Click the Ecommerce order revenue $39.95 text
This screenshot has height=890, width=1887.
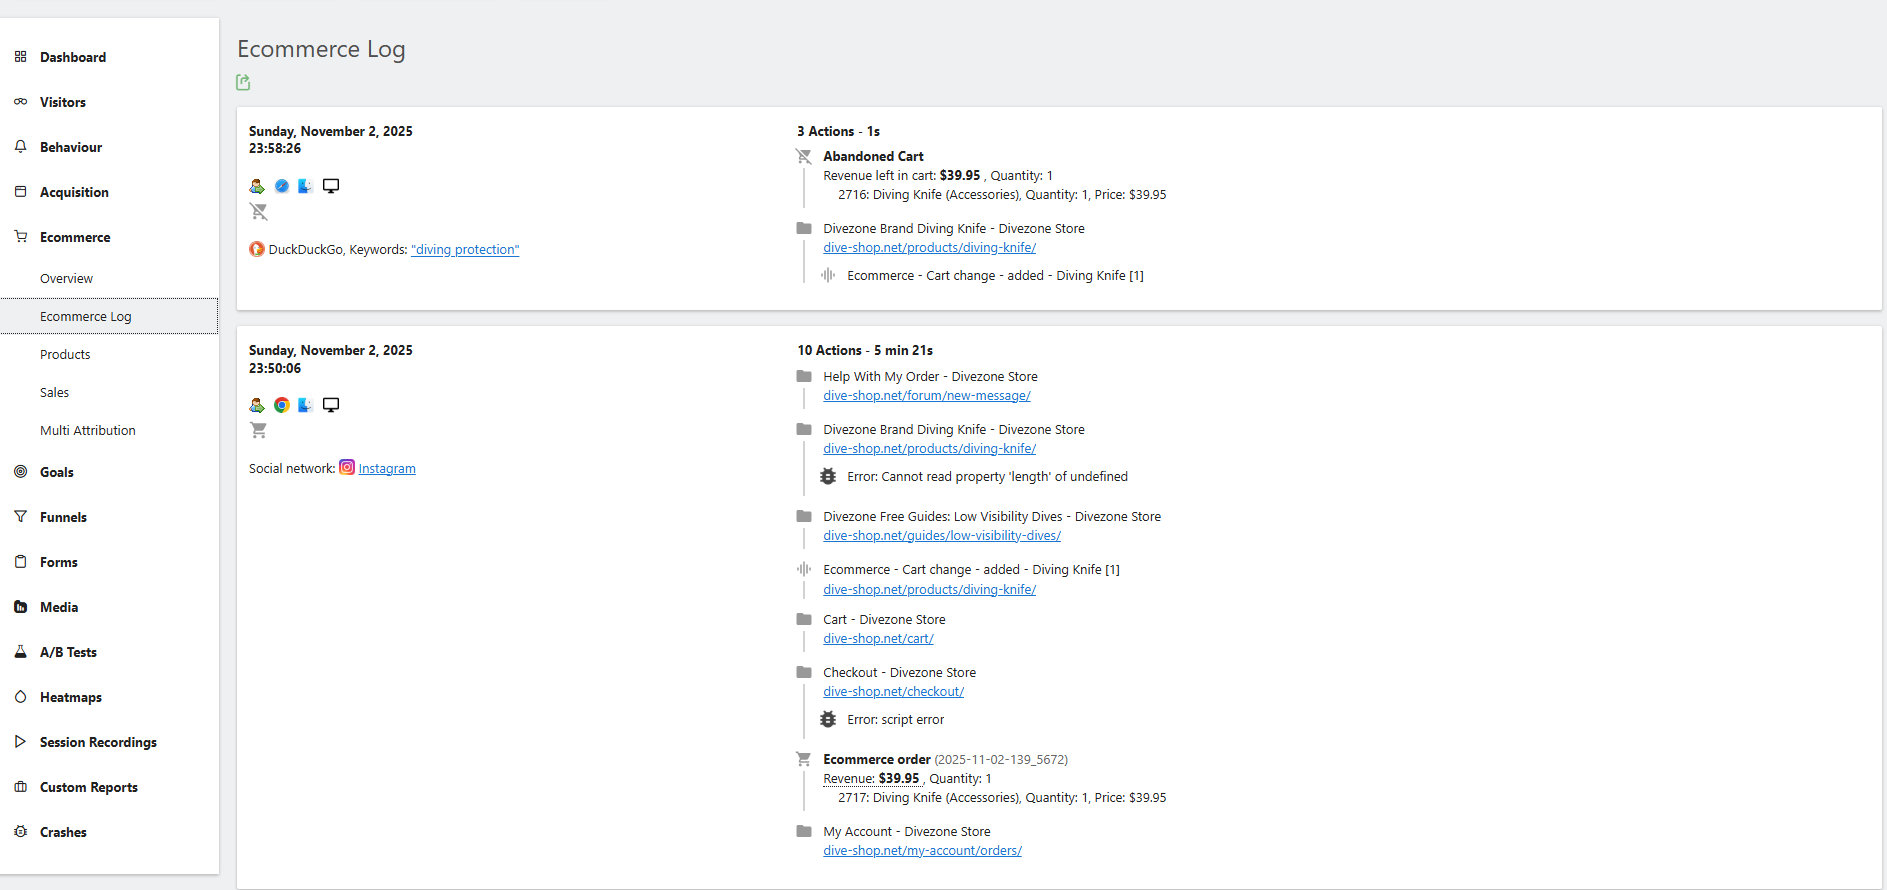pos(898,779)
